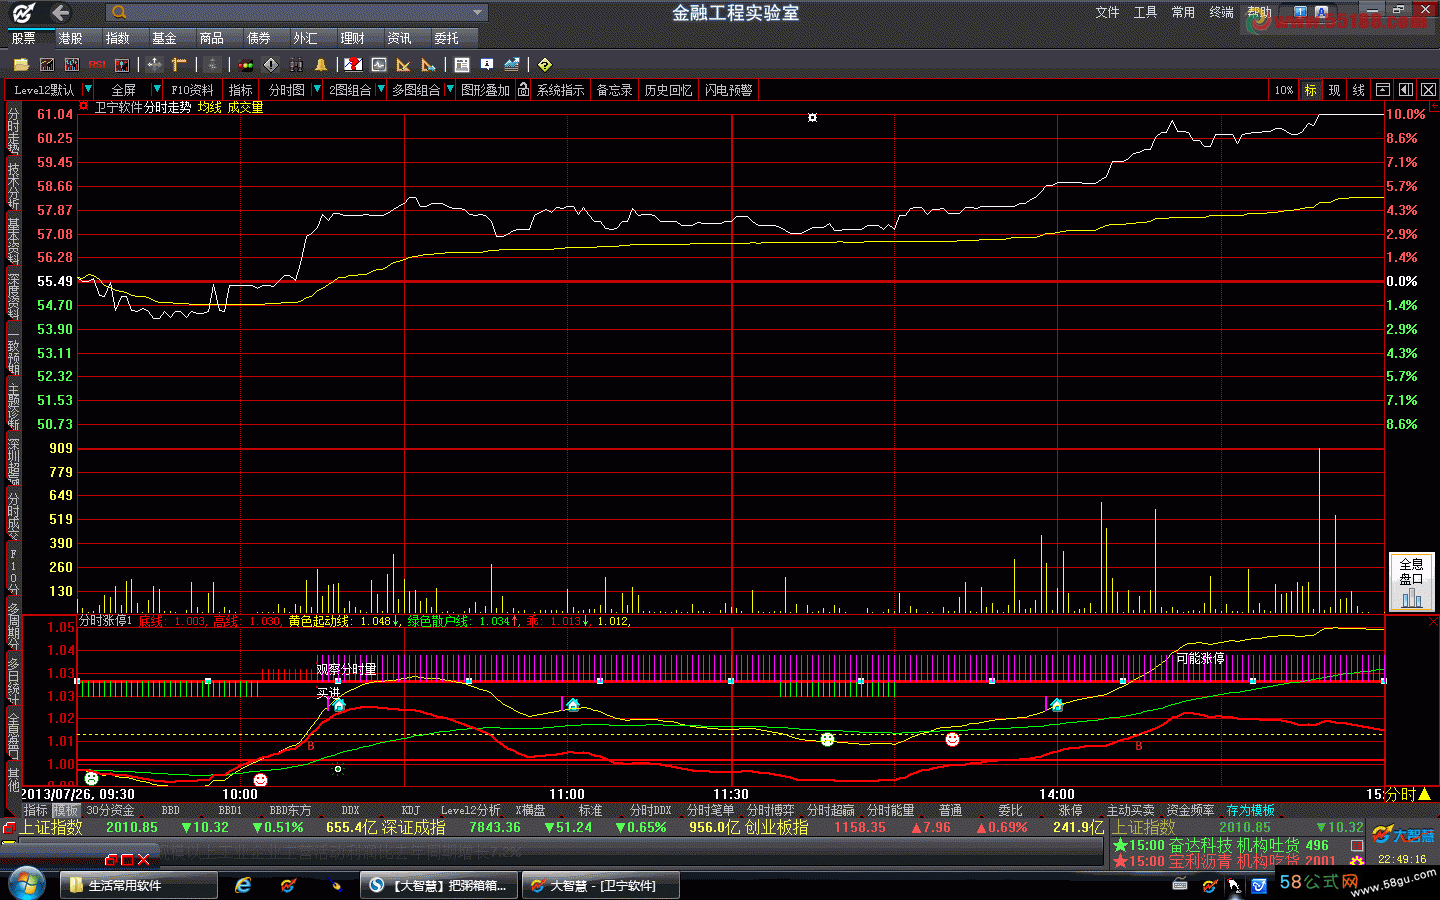Click the binoculars search icon
Image resolution: width=1440 pixels, height=900 pixels.
point(296,64)
